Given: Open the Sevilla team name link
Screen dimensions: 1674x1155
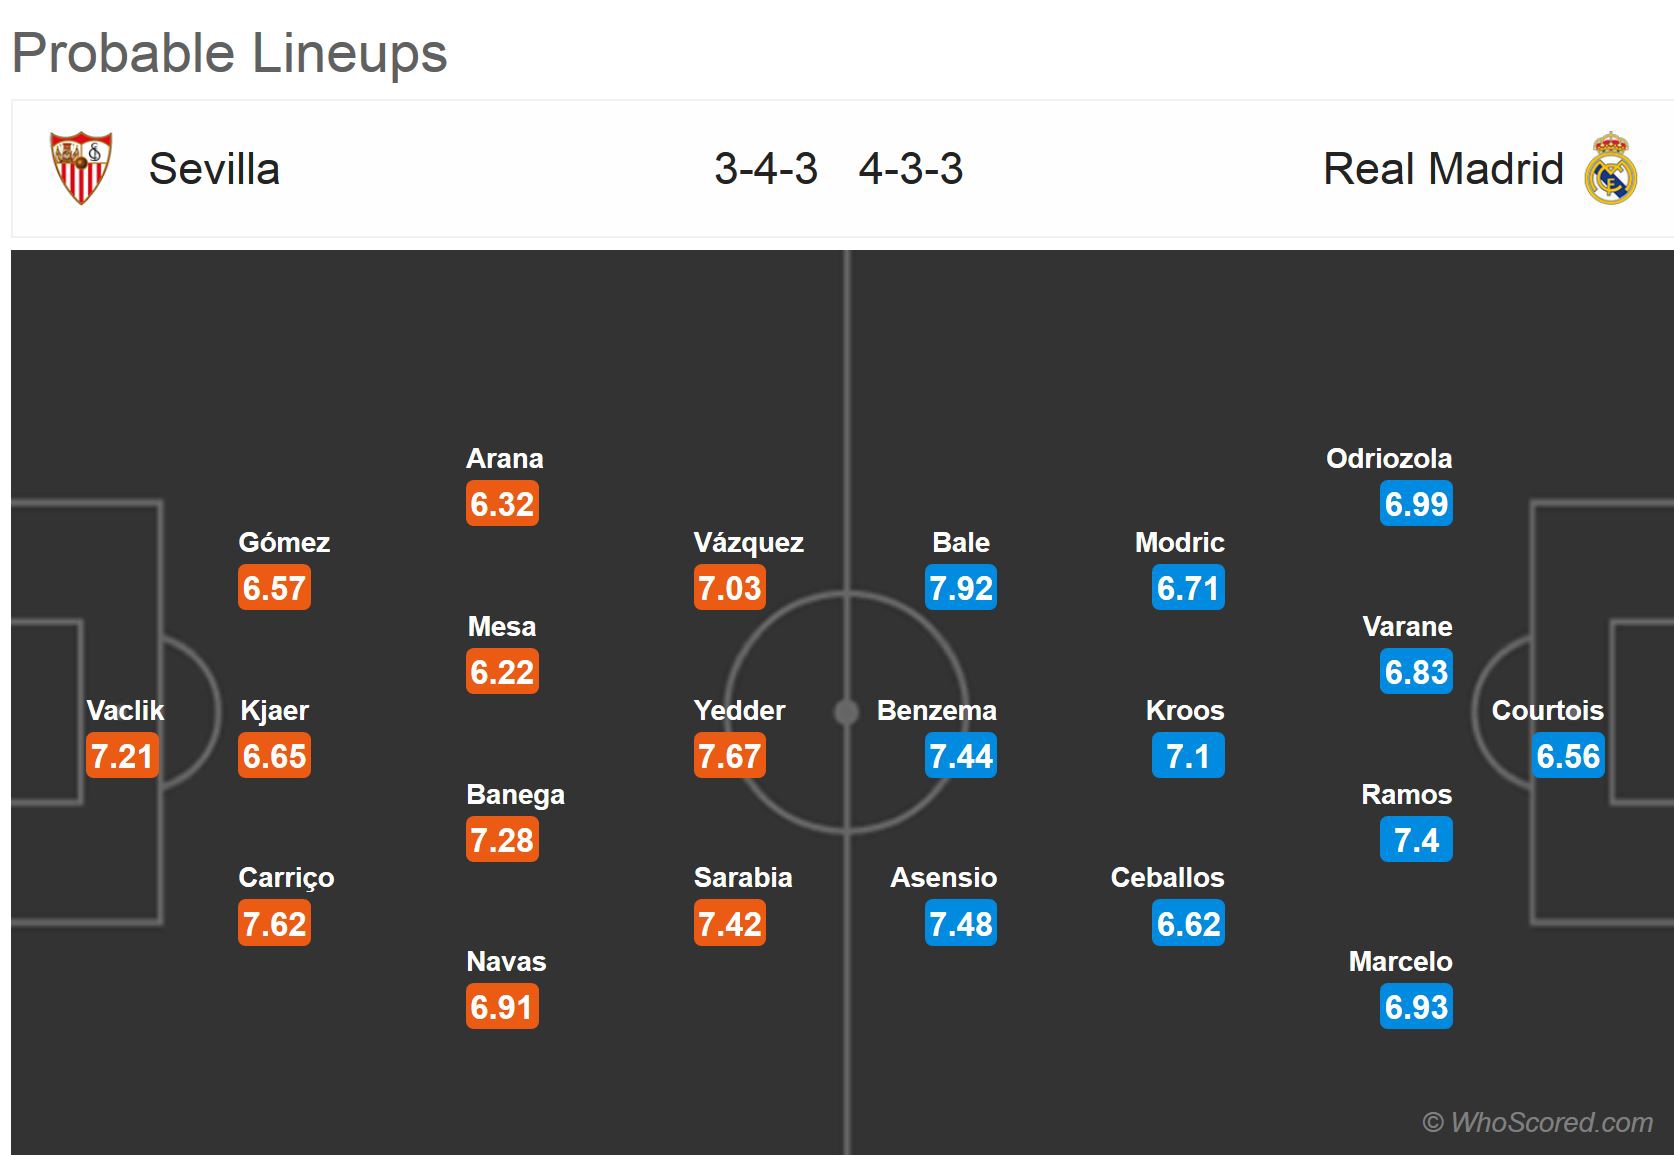Looking at the screenshot, I should coord(214,168).
